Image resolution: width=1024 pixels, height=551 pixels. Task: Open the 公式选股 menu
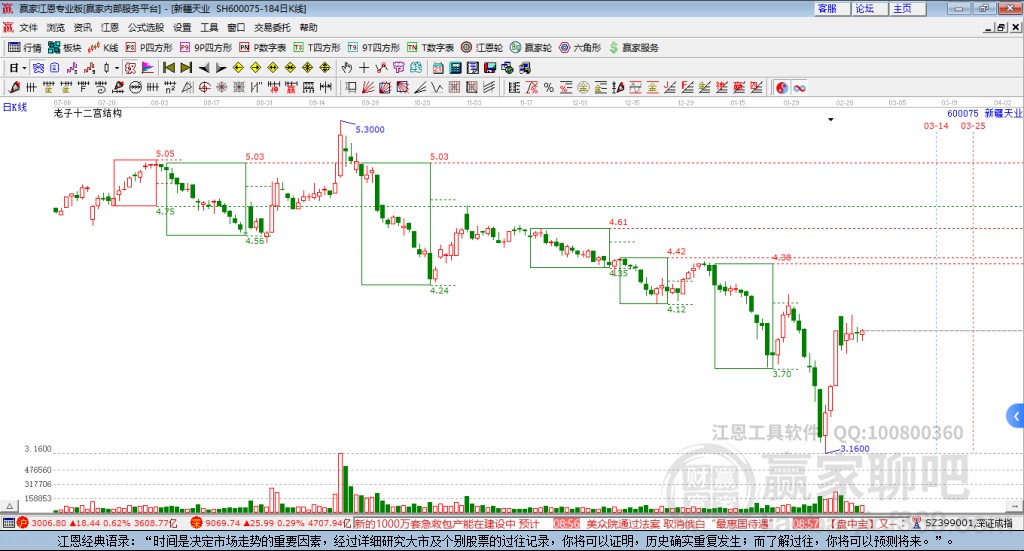(146, 27)
